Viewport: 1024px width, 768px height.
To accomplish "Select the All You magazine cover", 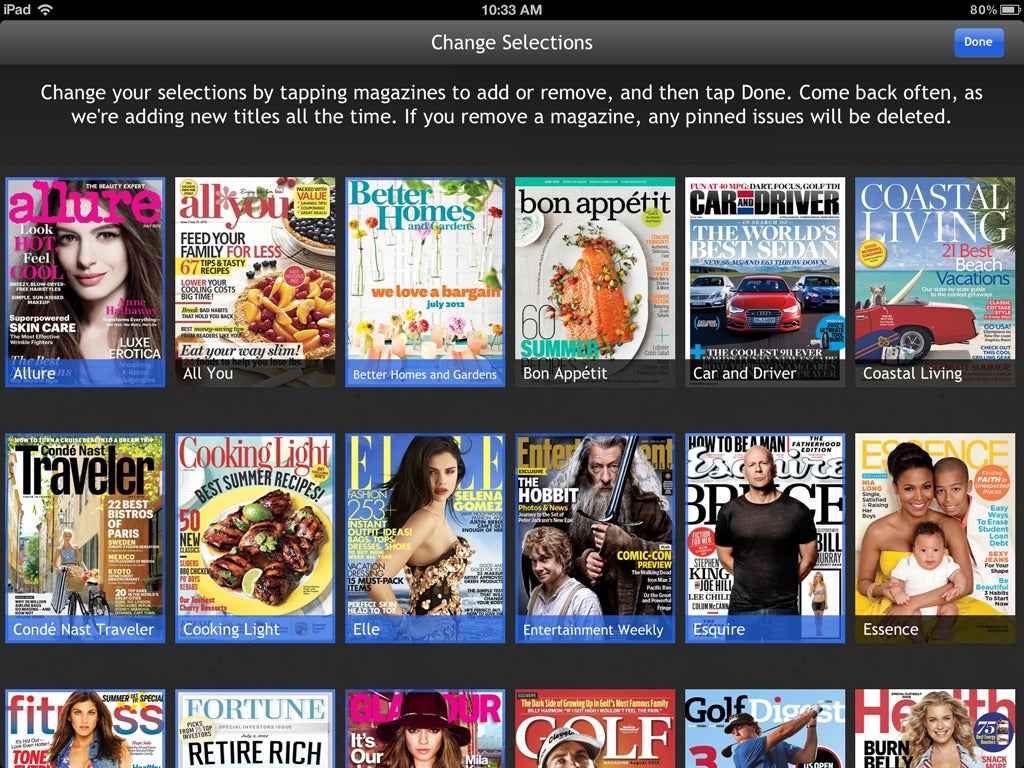I will (255, 282).
